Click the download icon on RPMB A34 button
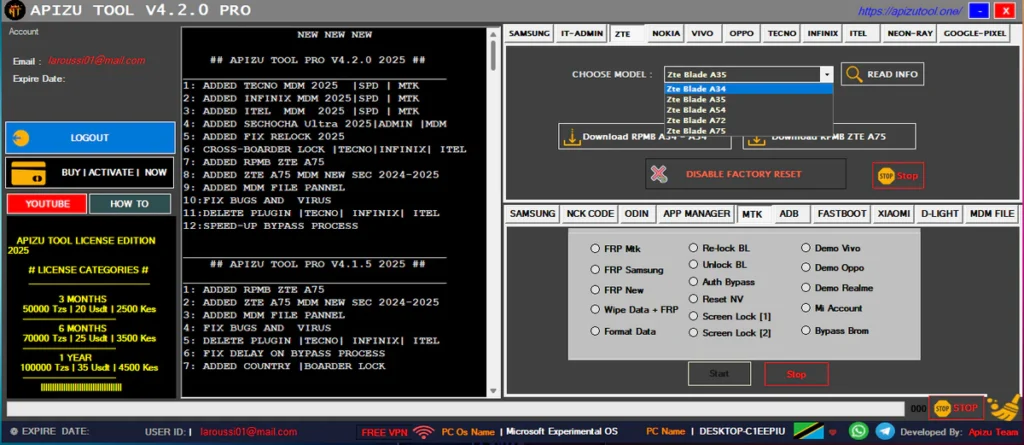1024x445 pixels. pos(571,137)
